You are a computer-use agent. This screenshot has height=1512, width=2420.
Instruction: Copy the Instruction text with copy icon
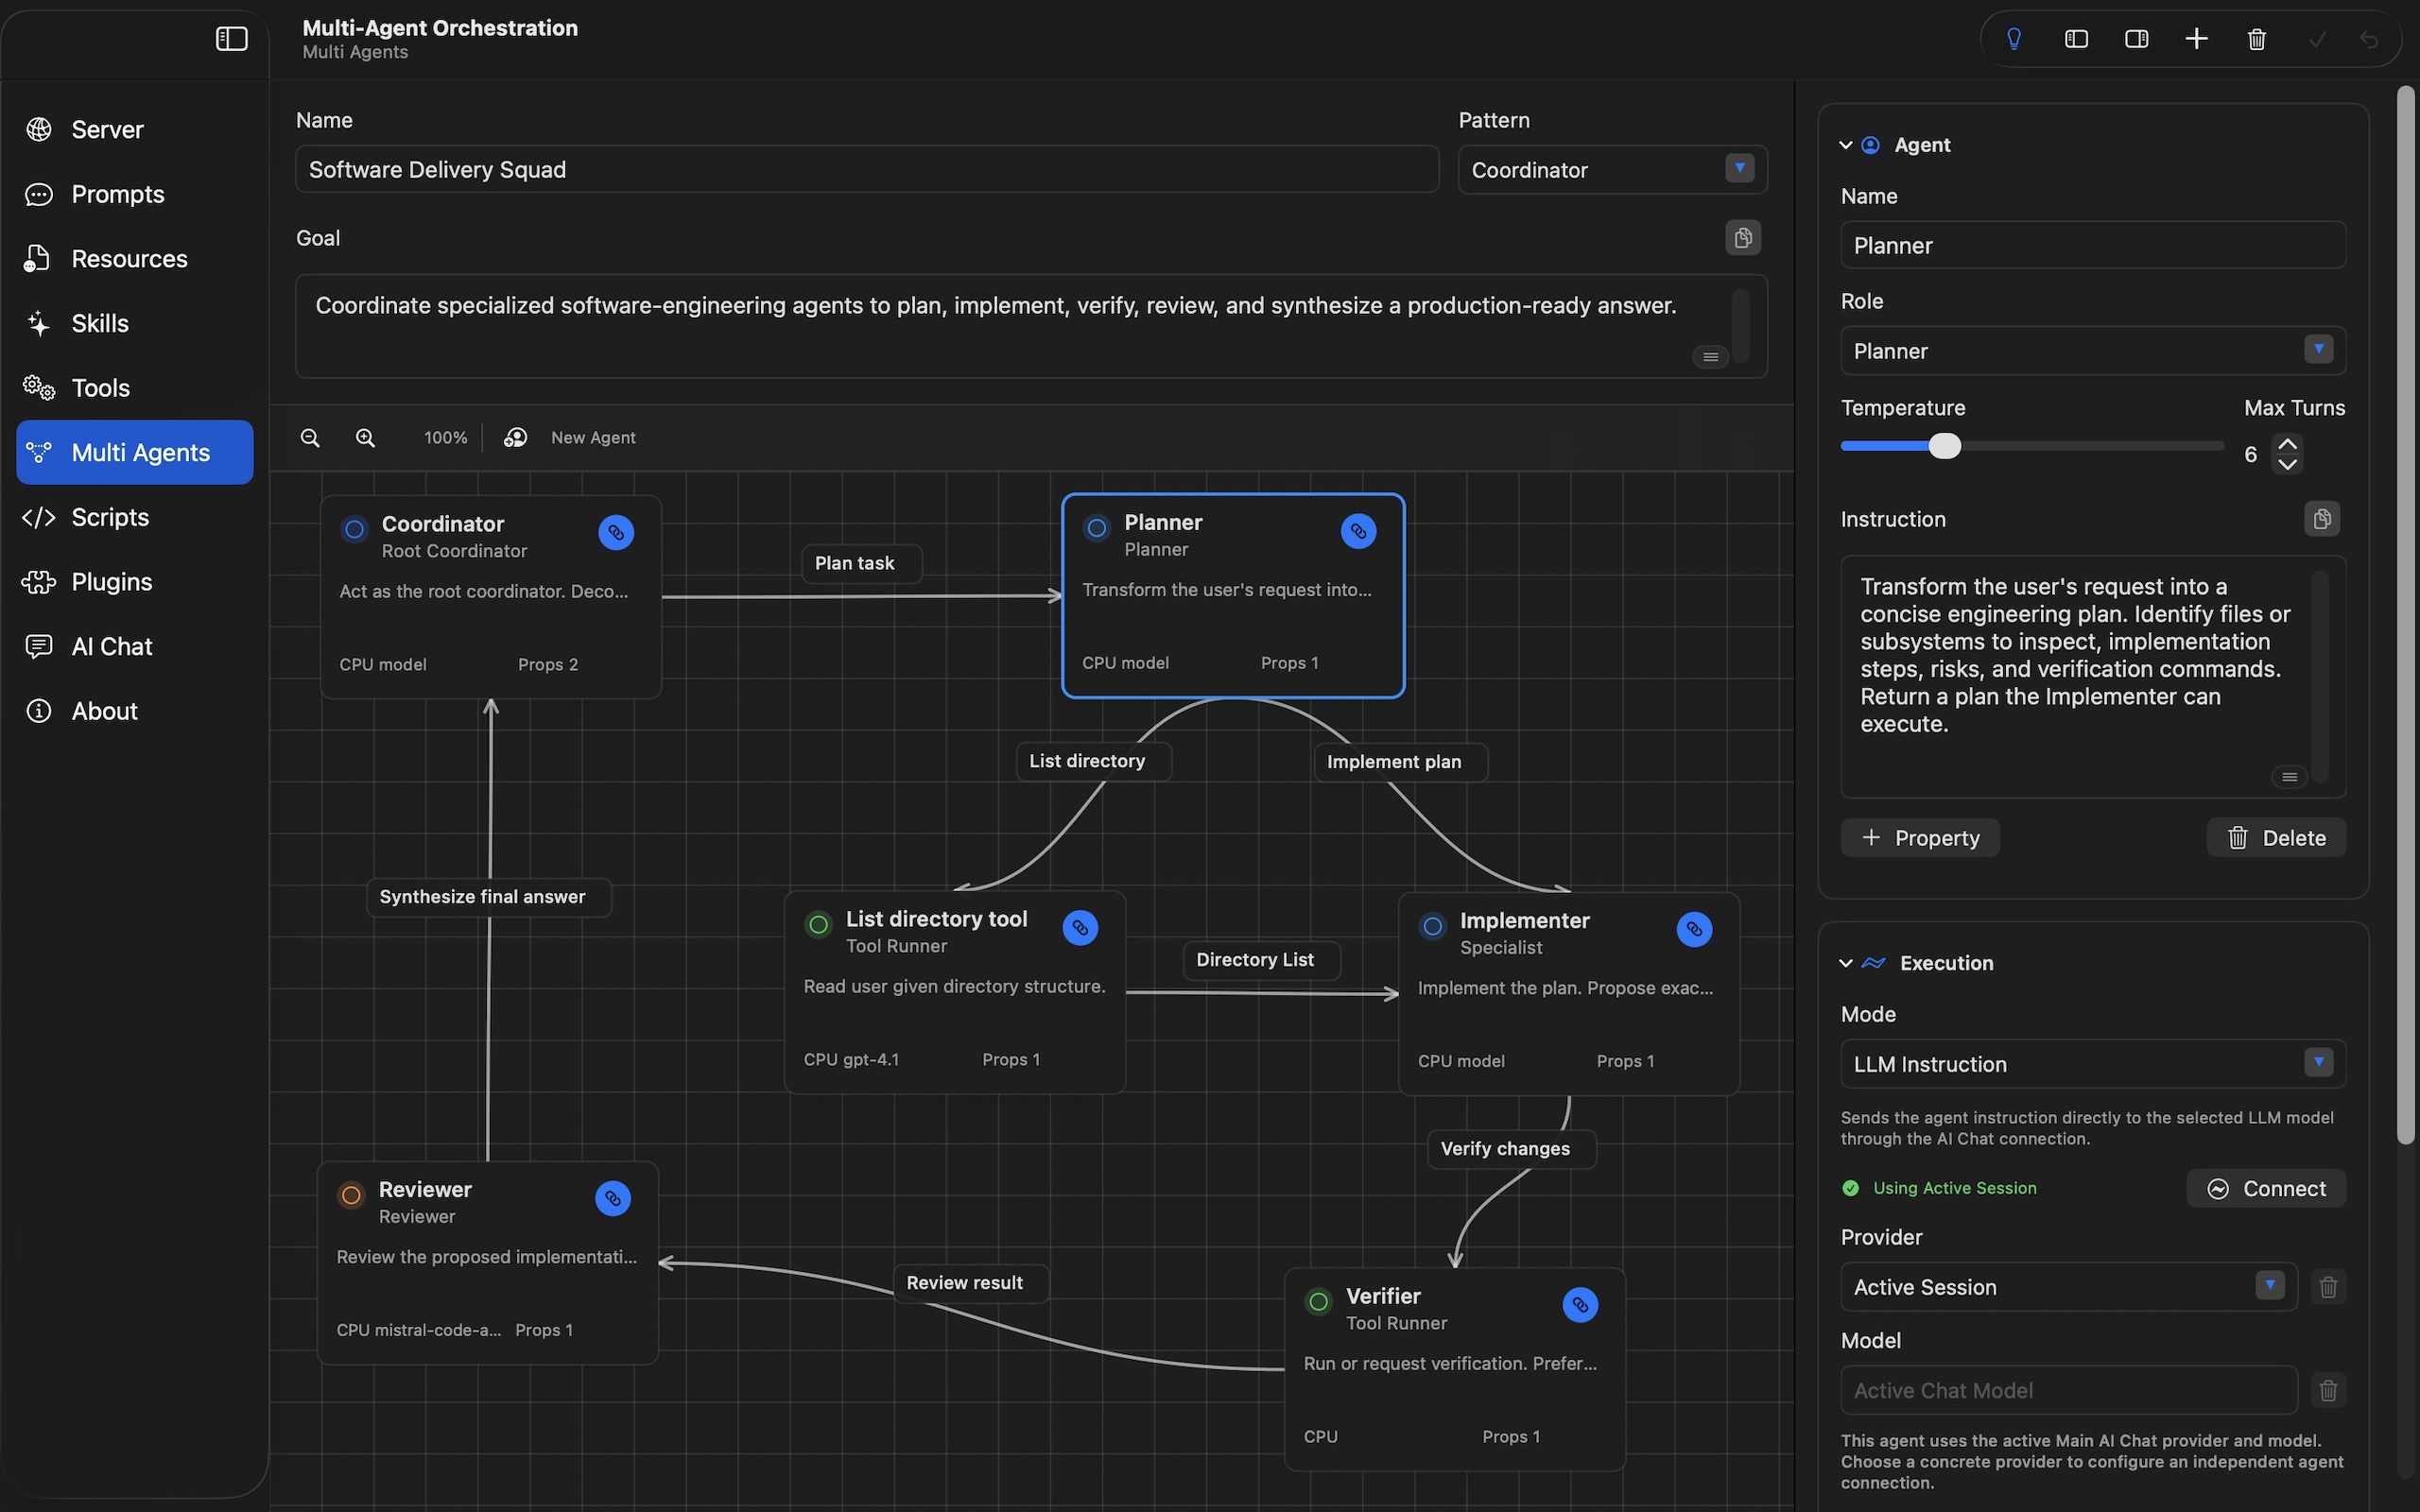pos(2322,519)
